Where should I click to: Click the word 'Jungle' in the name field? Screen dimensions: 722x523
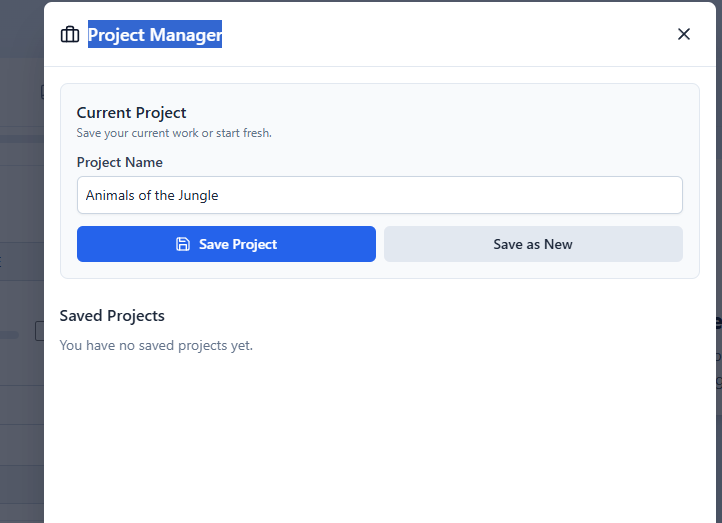pos(198,195)
